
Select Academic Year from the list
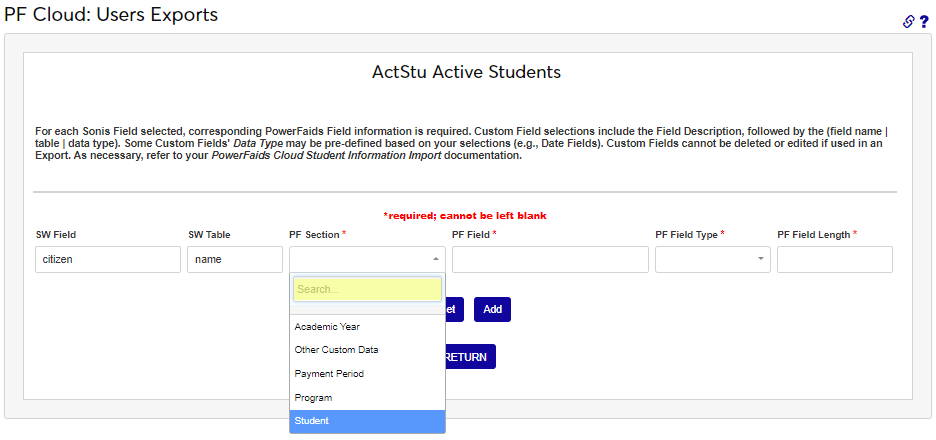[327, 327]
